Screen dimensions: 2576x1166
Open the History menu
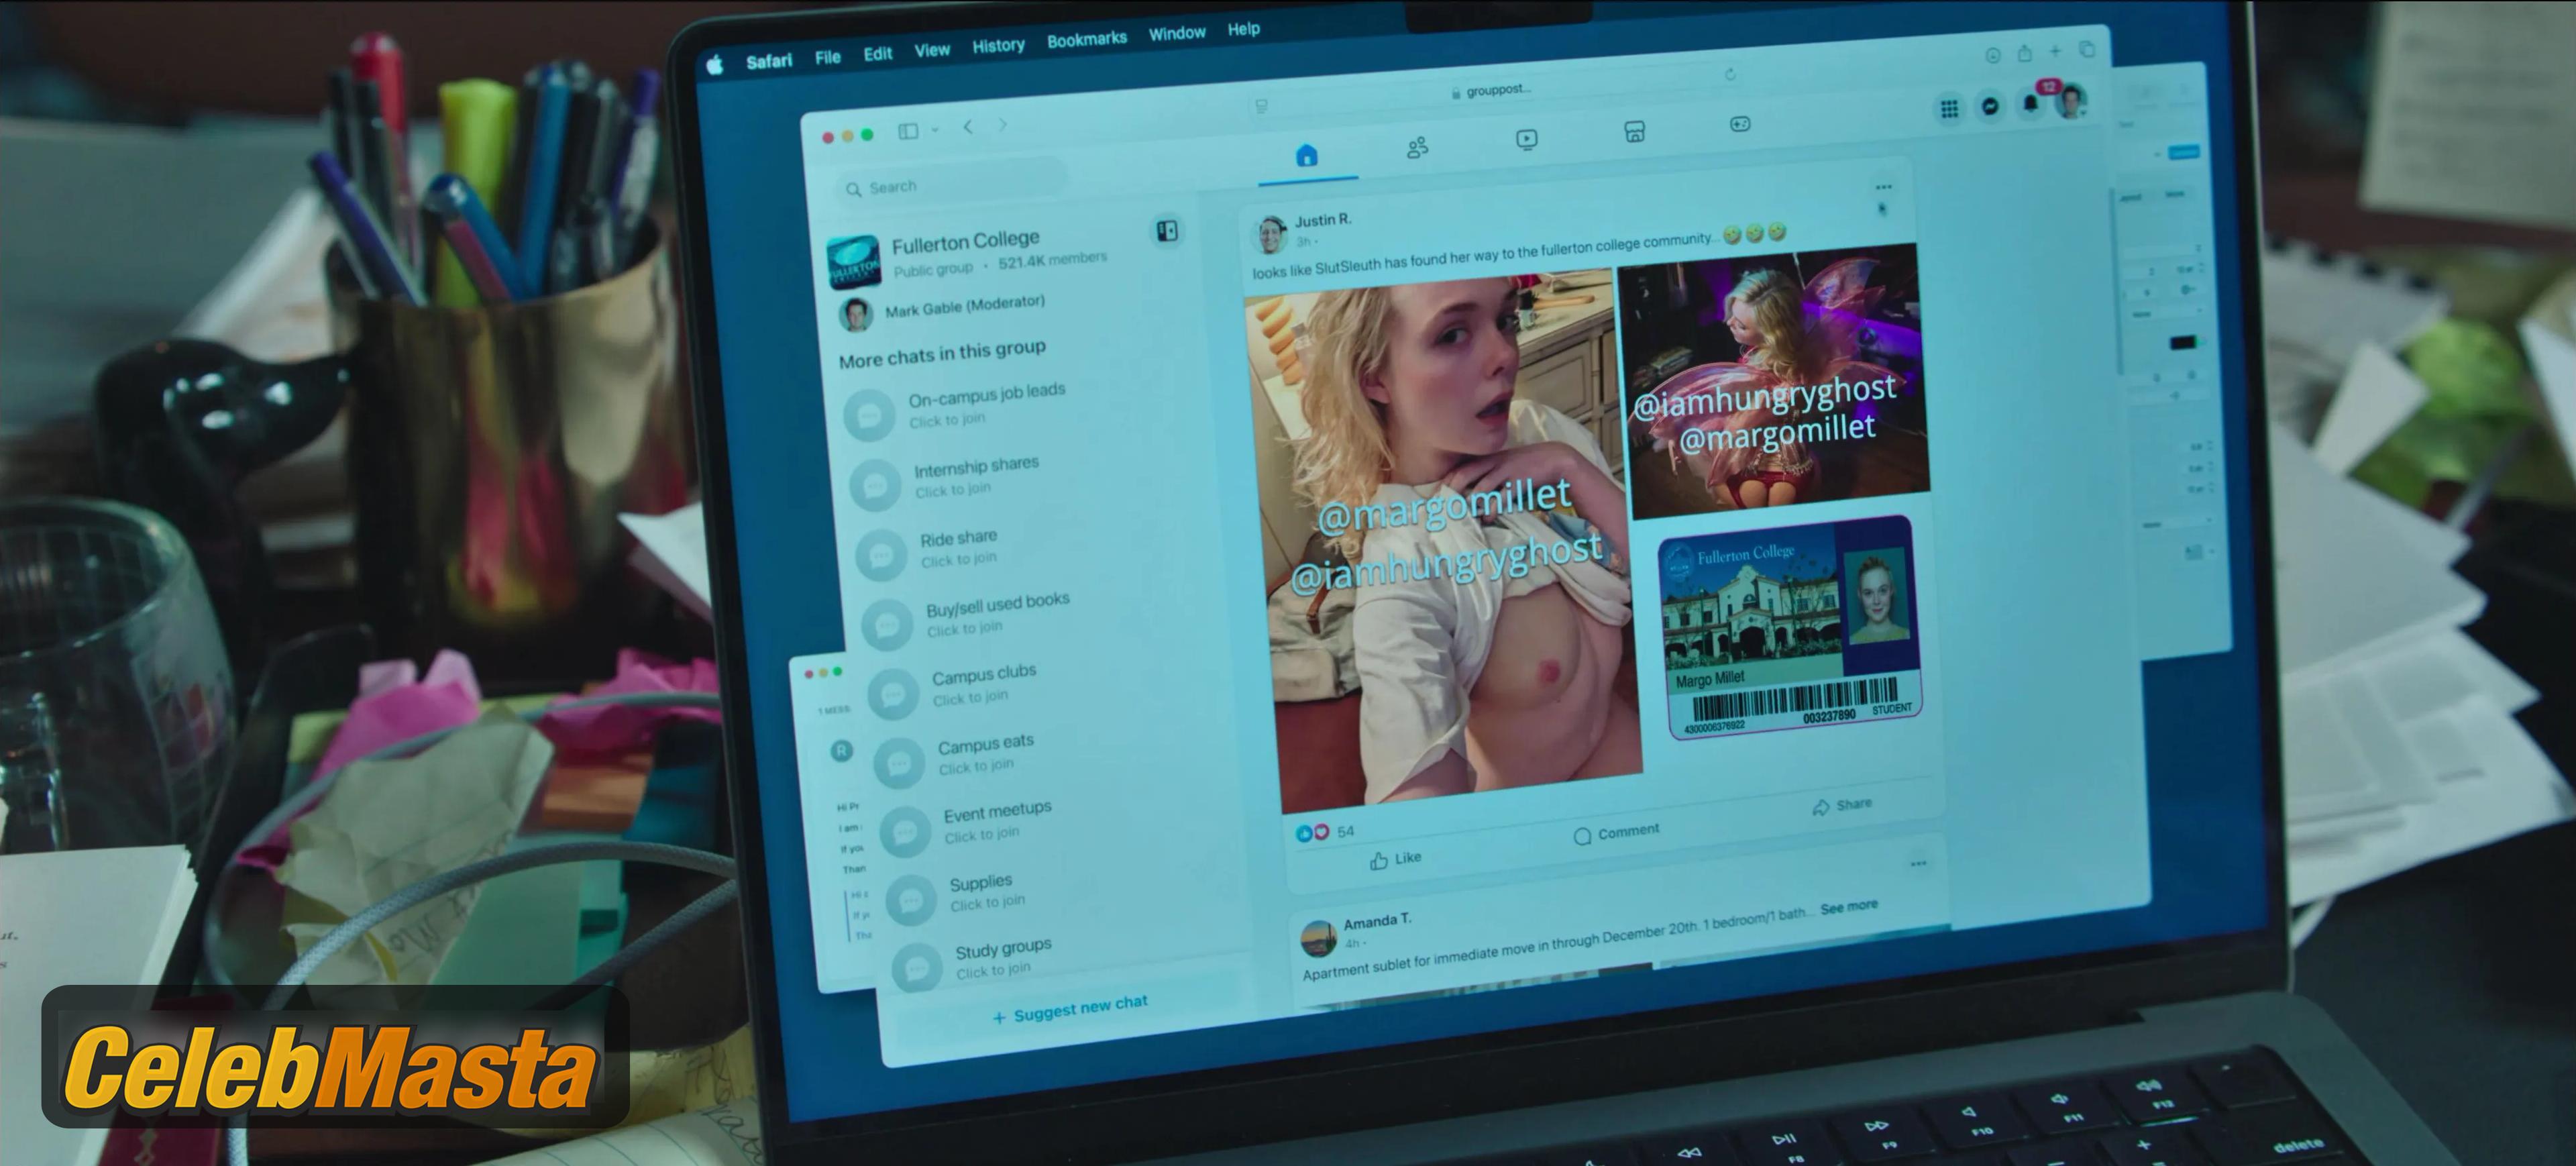998,45
